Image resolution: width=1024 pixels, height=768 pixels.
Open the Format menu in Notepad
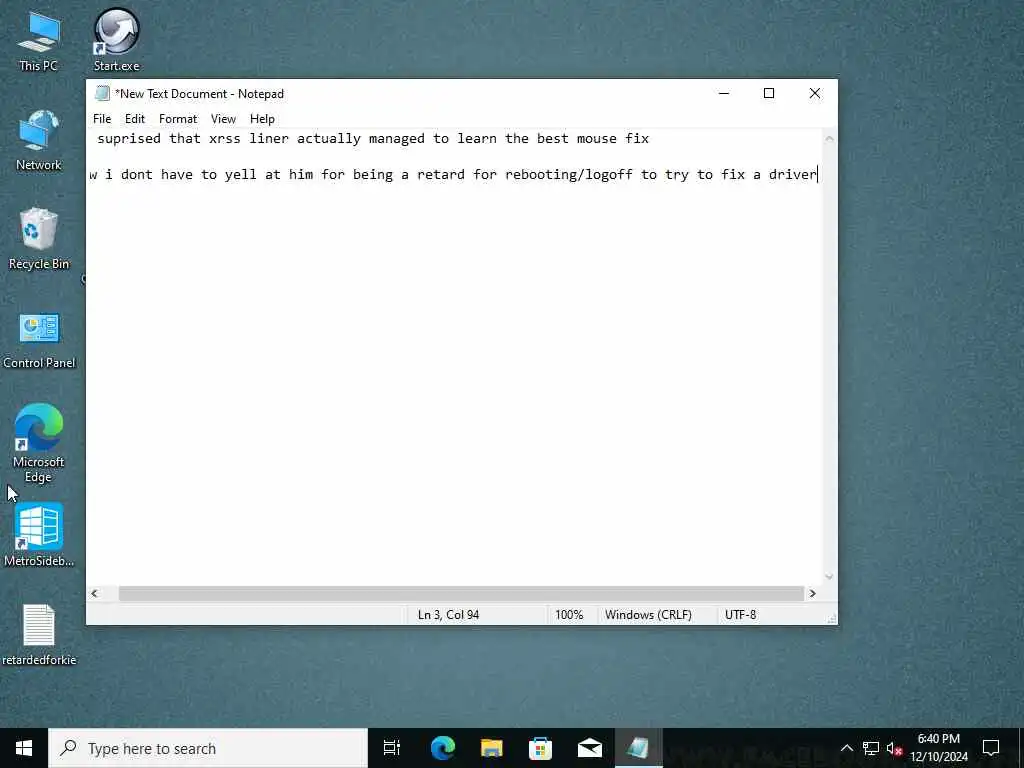(x=178, y=119)
